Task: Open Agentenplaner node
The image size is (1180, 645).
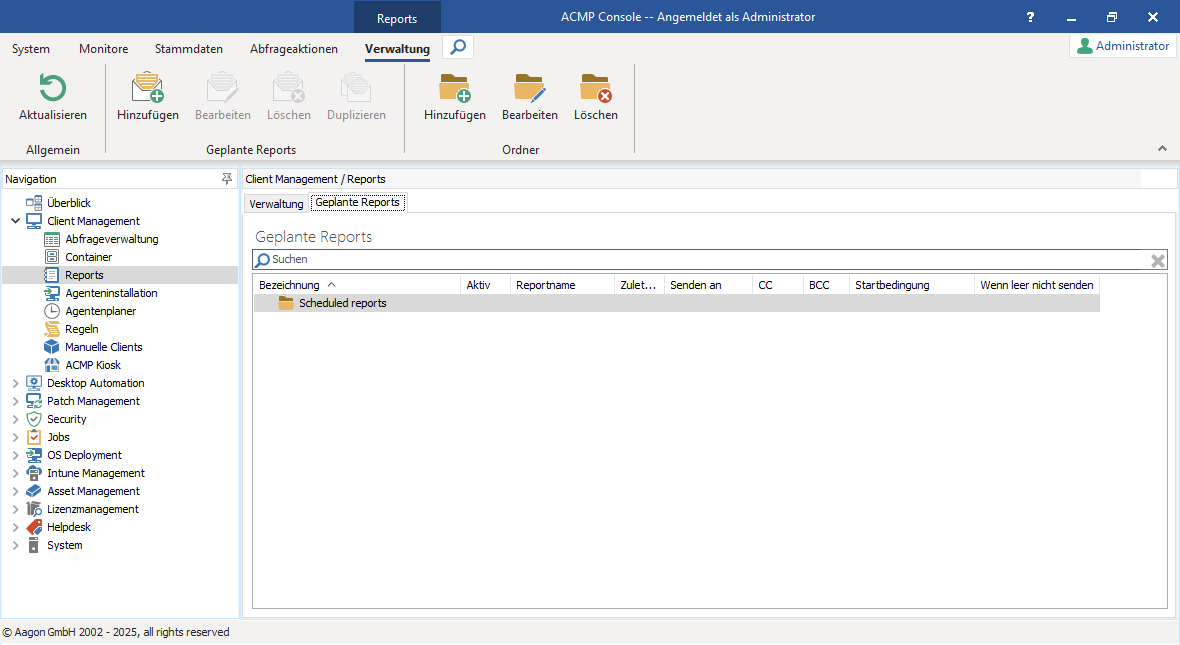Action: (x=101, y=311)
